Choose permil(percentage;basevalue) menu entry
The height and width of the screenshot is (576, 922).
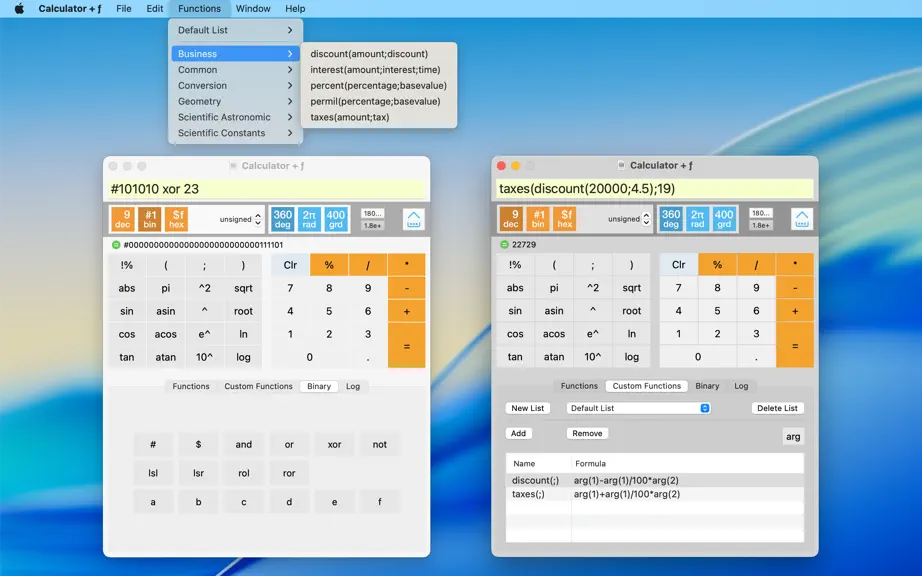click(379, 101)
